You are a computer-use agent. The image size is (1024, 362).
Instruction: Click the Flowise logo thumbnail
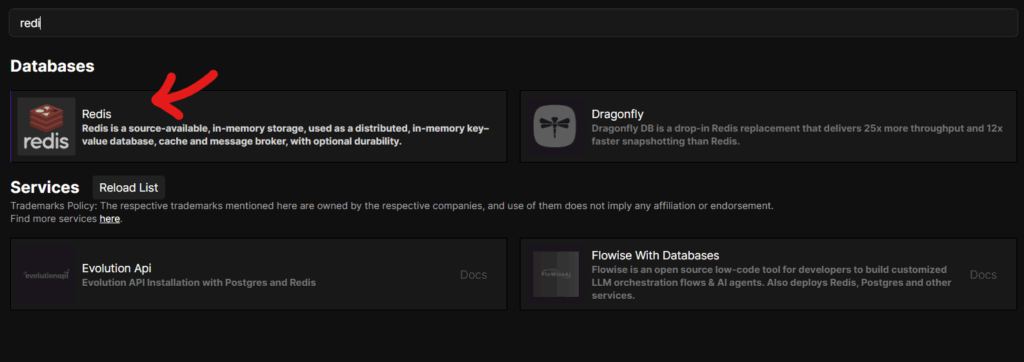click(x=556, y=274)
